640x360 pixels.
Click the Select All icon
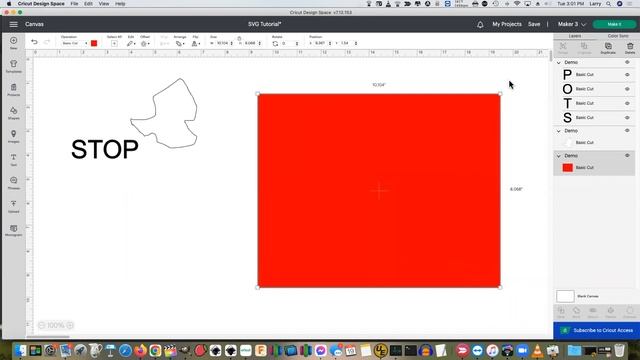coord(114,43)
